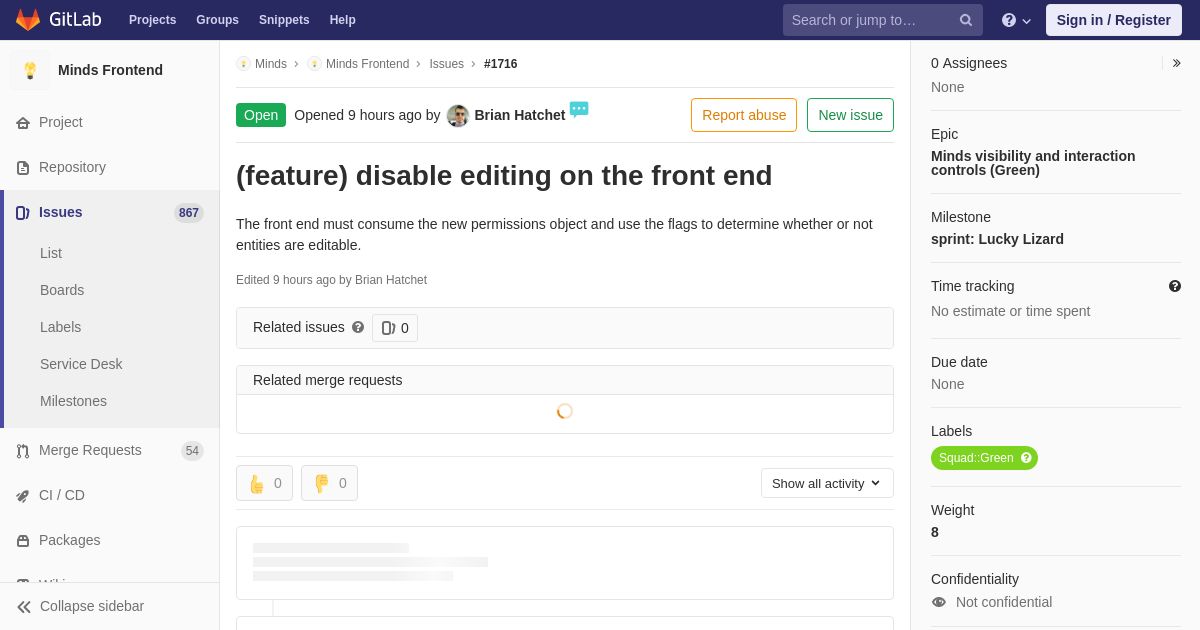Screen dimensions: 1200x630
Task: Give a thumbs down reaction
Action: pyautogui.click(x=329, y=483)
